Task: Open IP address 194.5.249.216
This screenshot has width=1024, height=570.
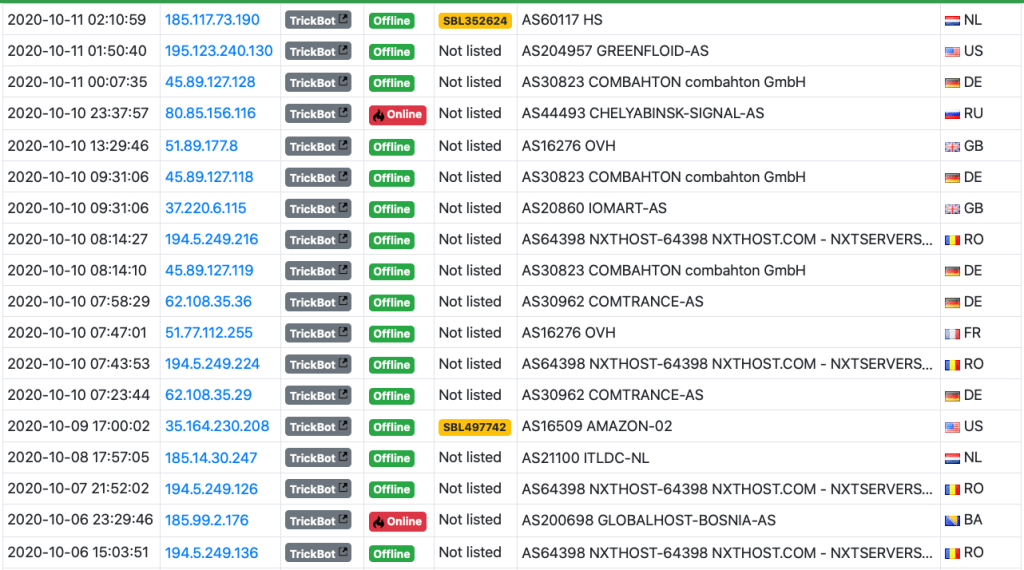Action: (211, 240)
